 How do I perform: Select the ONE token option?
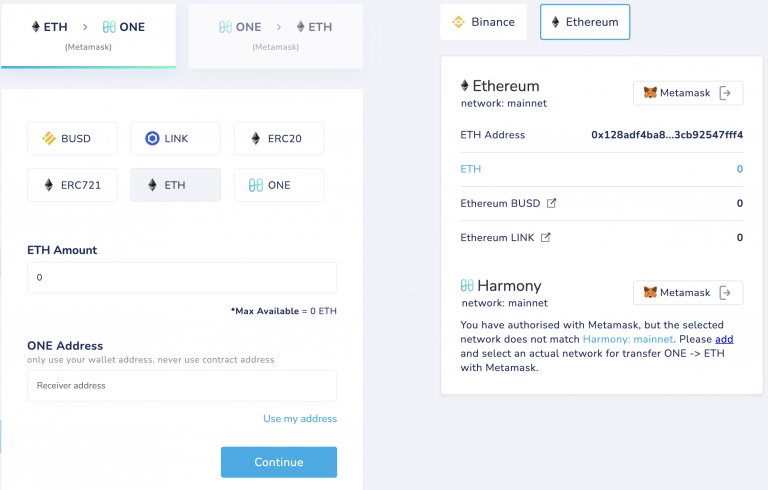click(279, 185)
